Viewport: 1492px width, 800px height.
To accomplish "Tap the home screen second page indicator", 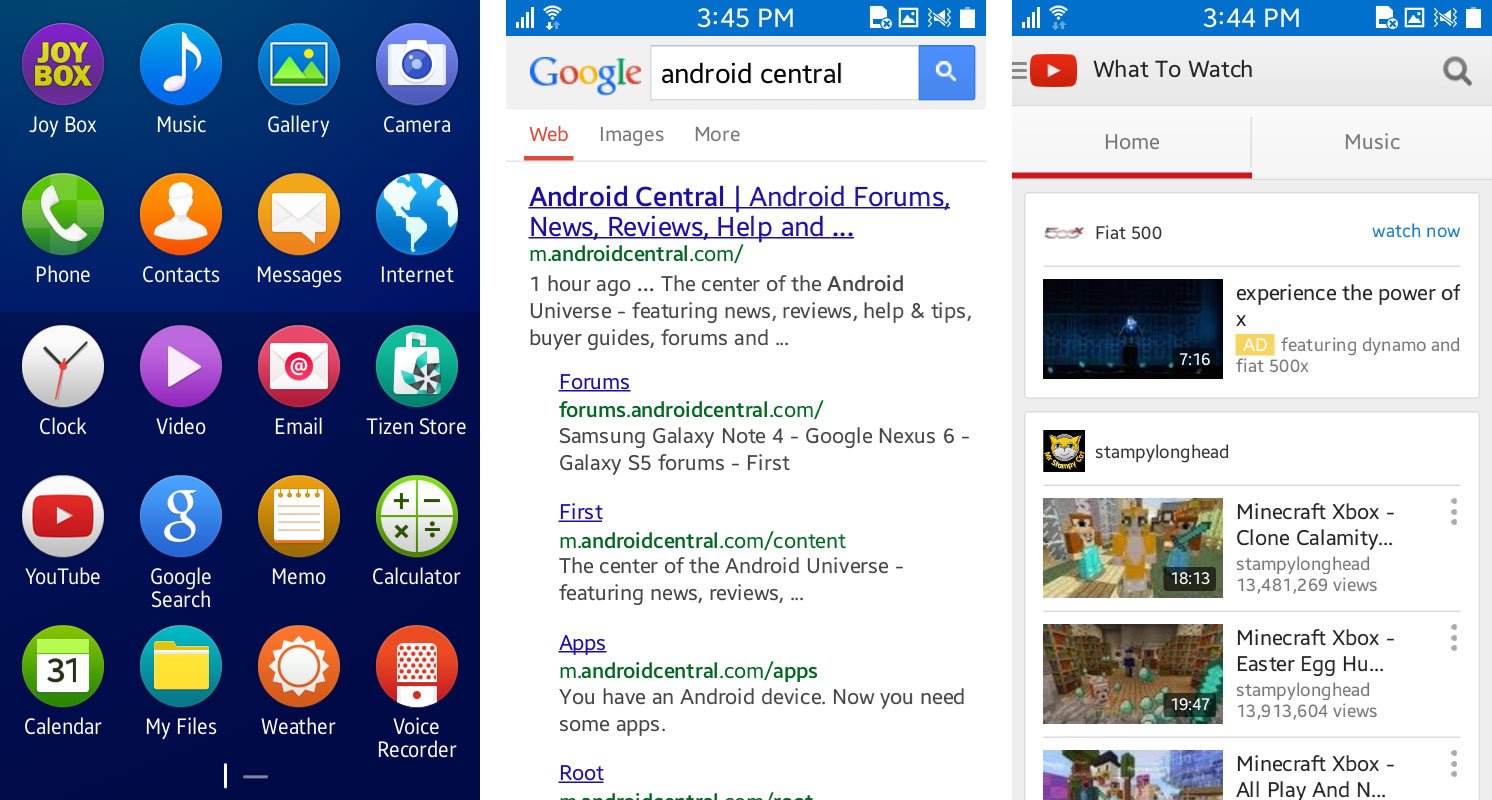I will click(255, 776).
